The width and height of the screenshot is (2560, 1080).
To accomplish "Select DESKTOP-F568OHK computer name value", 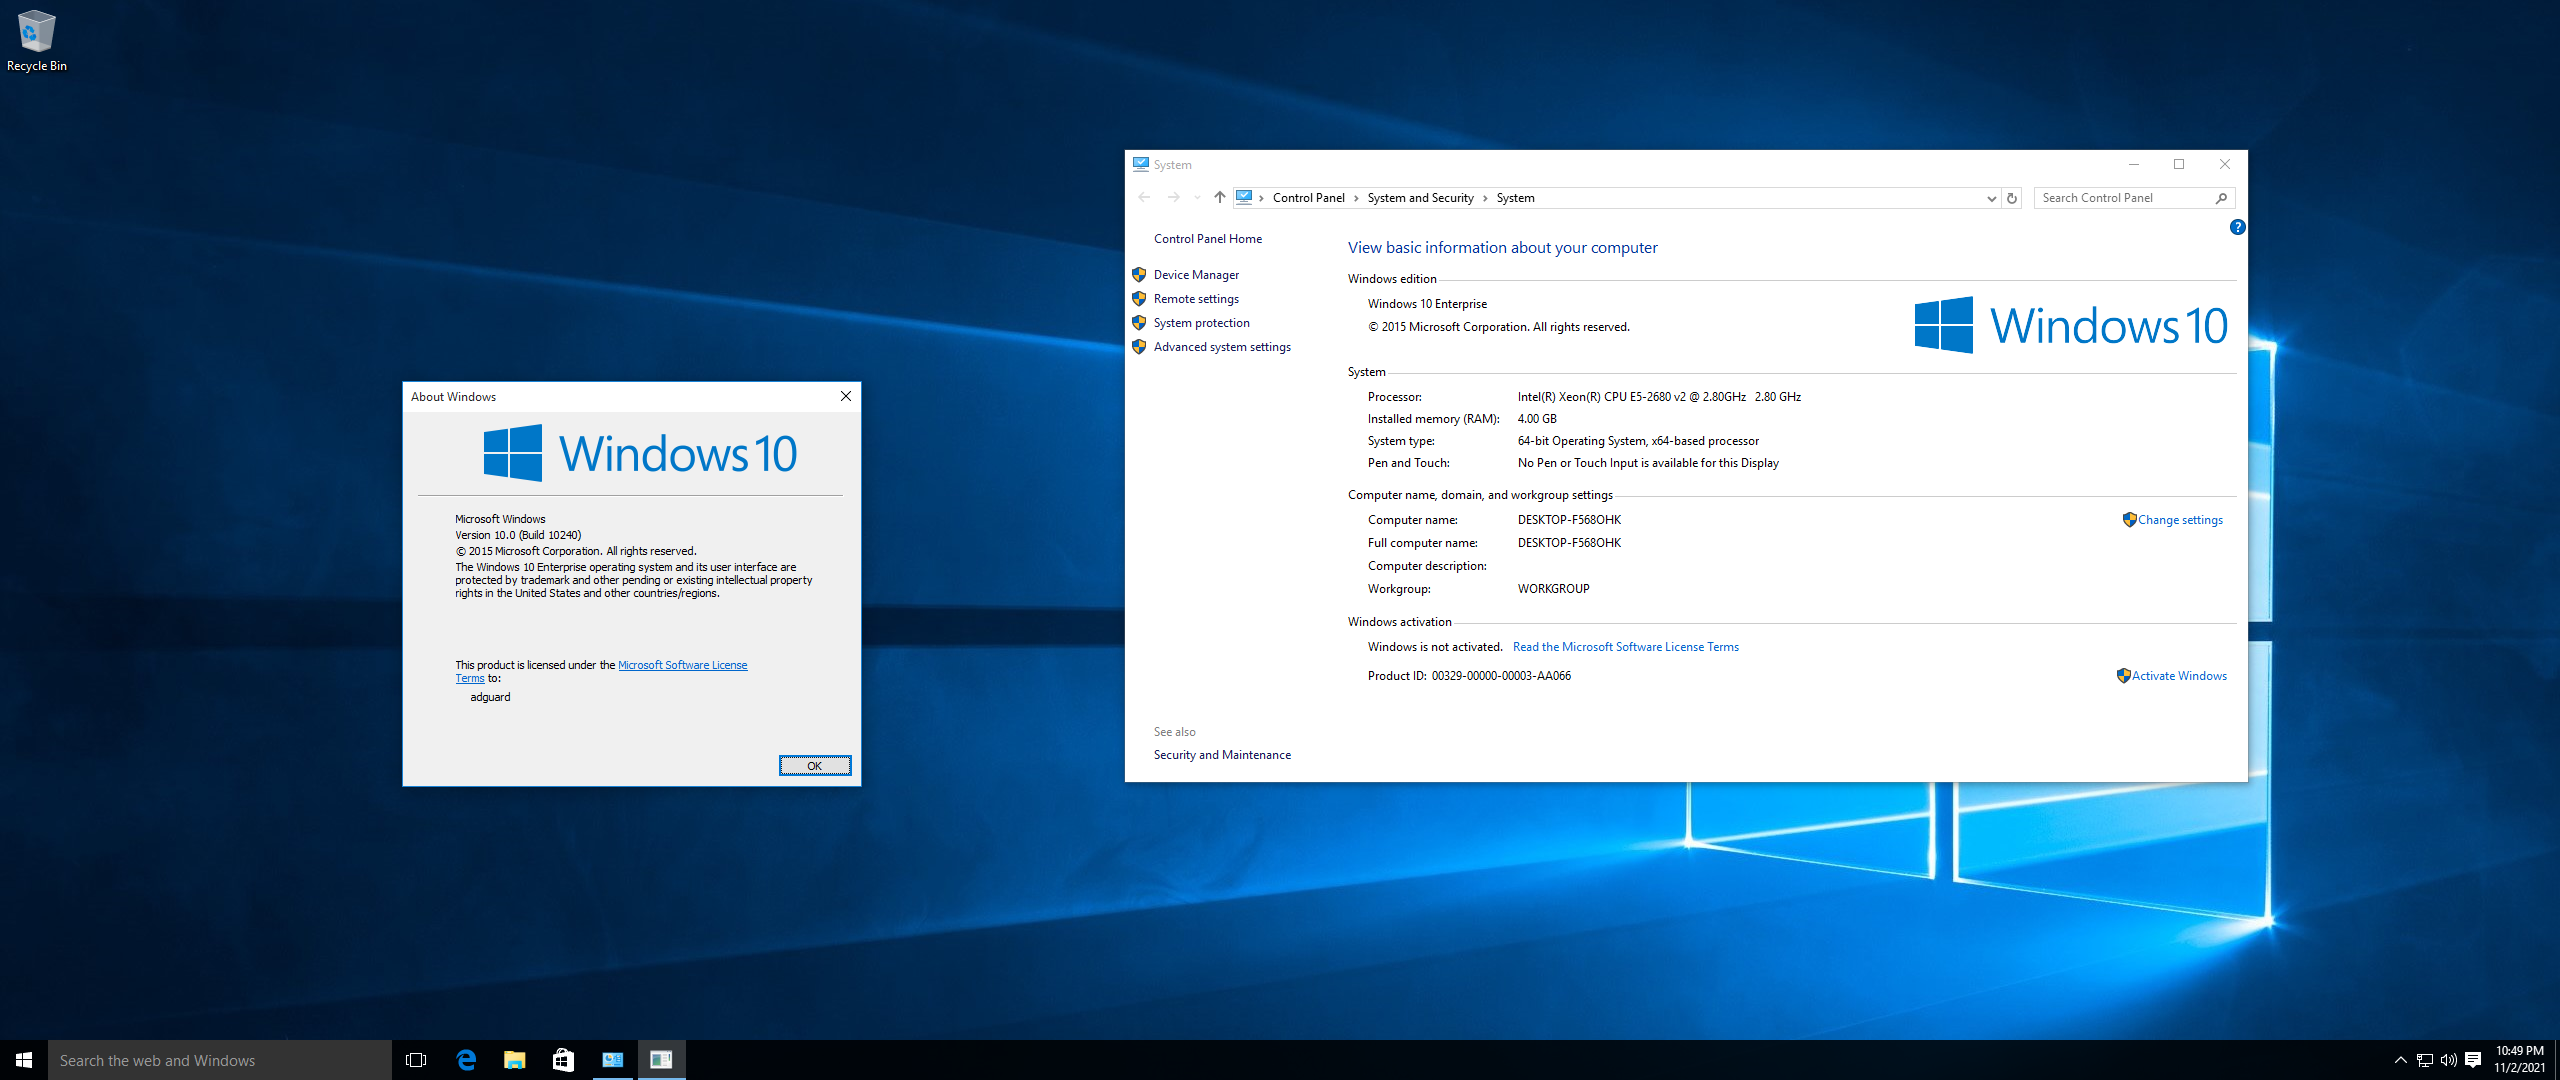I will tap(1569, 520).
